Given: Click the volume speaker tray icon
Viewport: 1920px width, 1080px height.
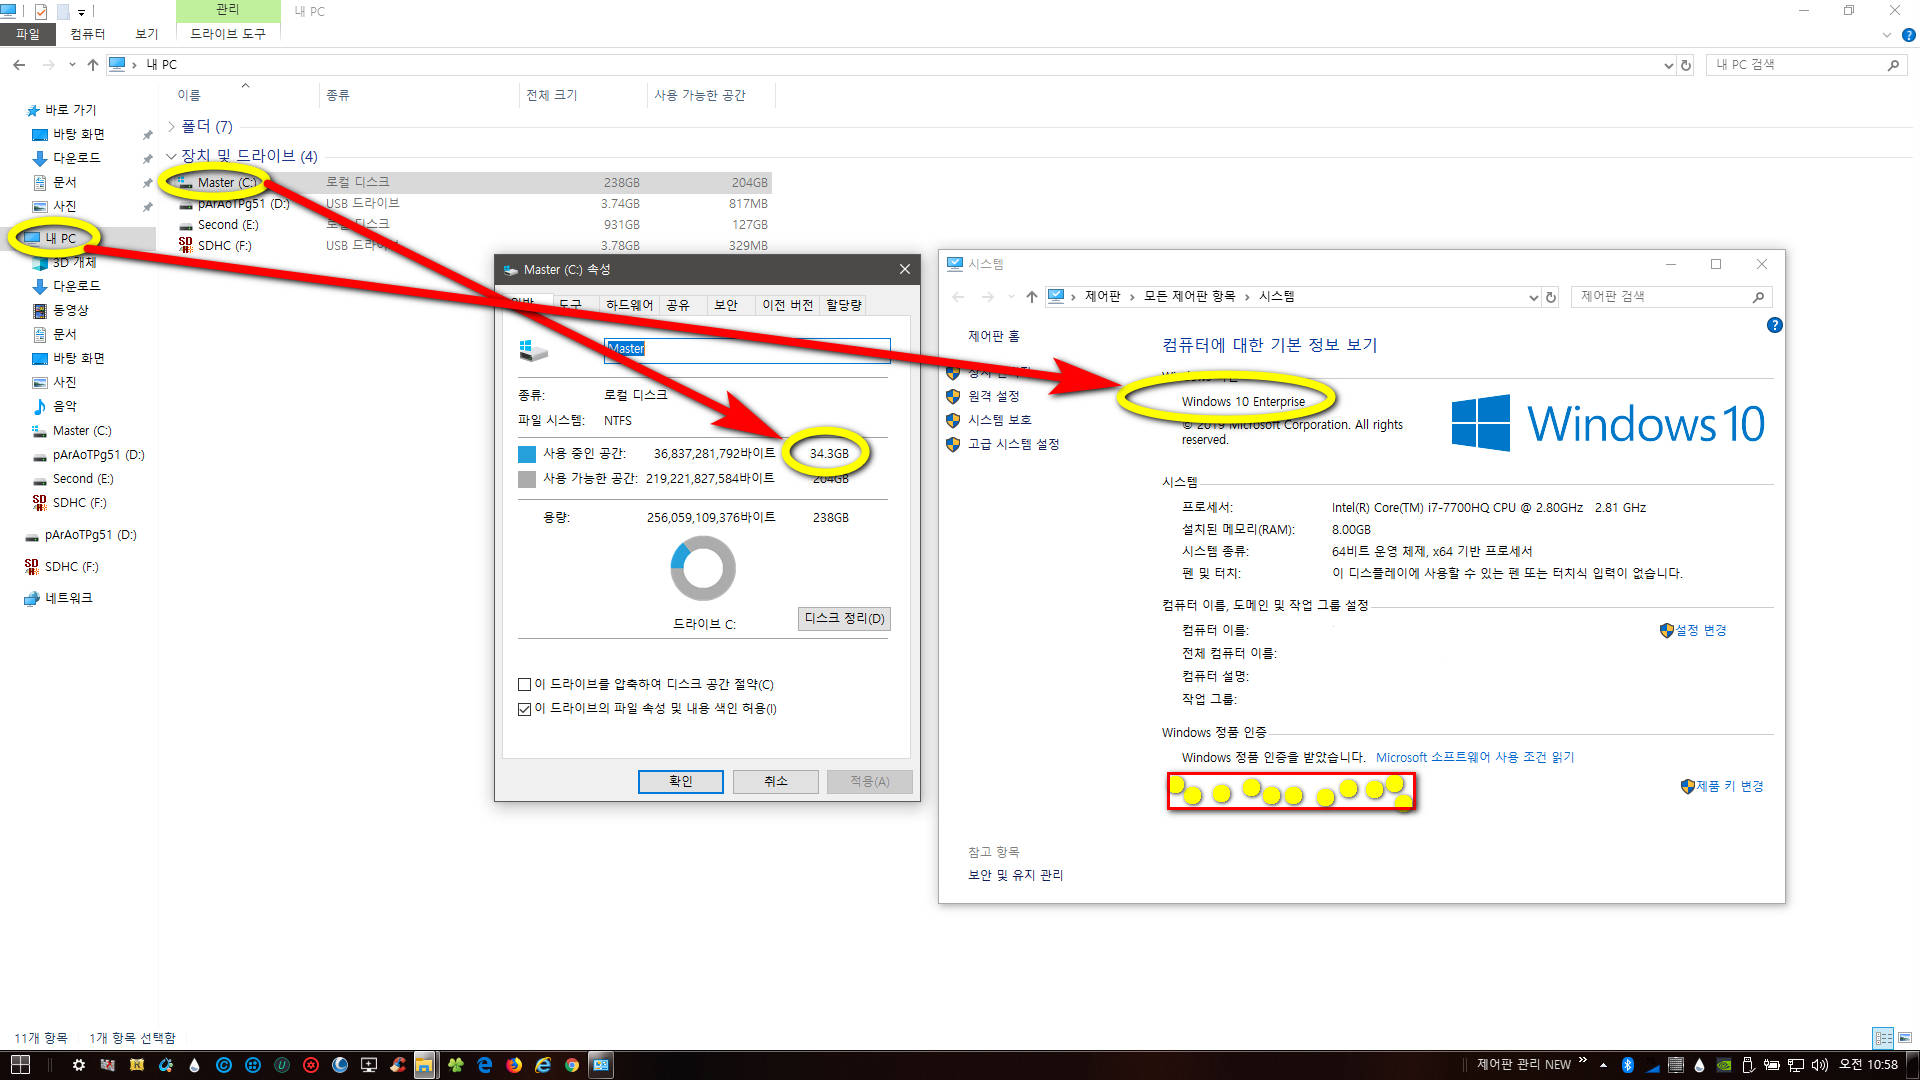Looking at the screenshot, I should 1820,1065.
